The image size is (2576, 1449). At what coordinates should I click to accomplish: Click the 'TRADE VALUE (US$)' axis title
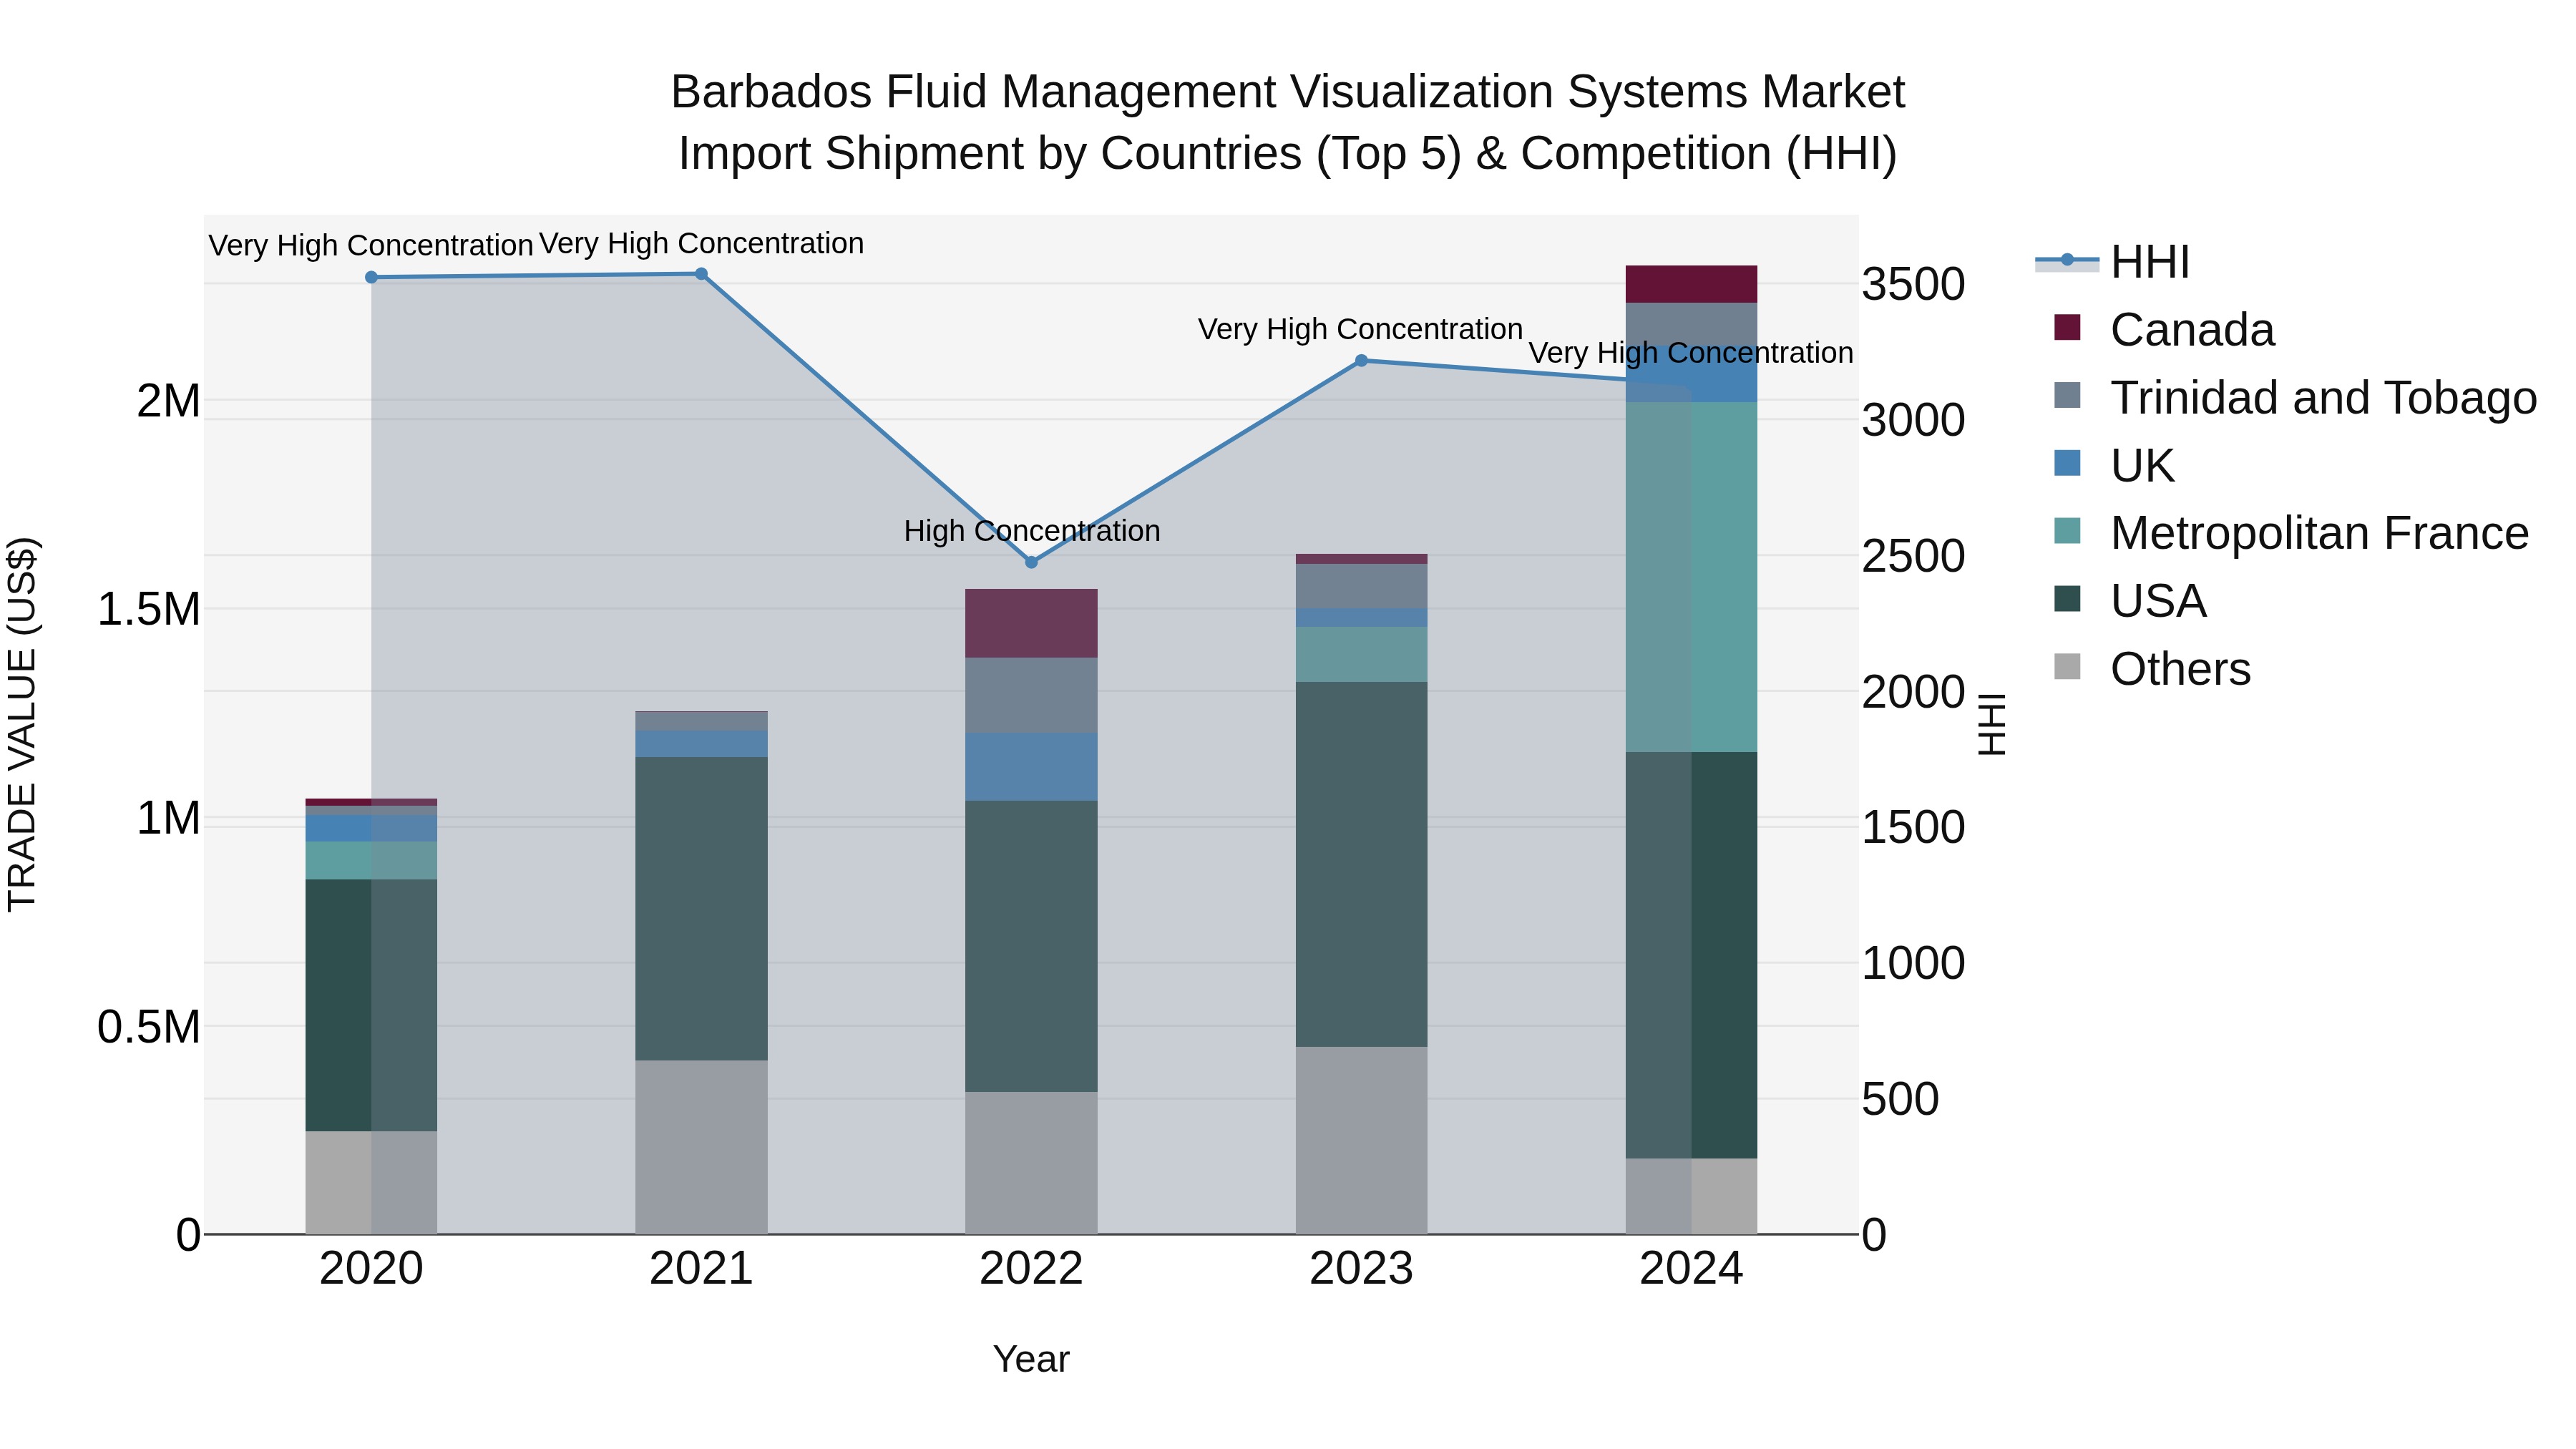click(22, 724)
